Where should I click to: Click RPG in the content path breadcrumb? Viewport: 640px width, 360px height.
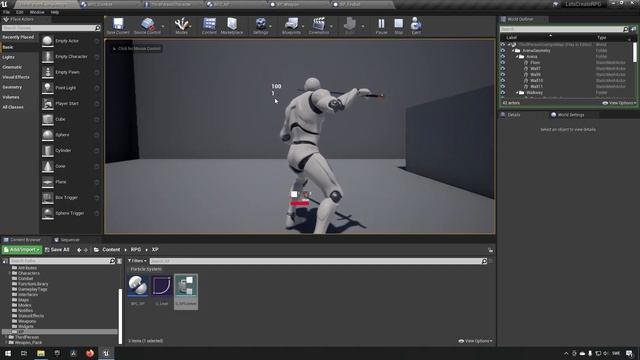pyautogui.click(x=136, y=250)
